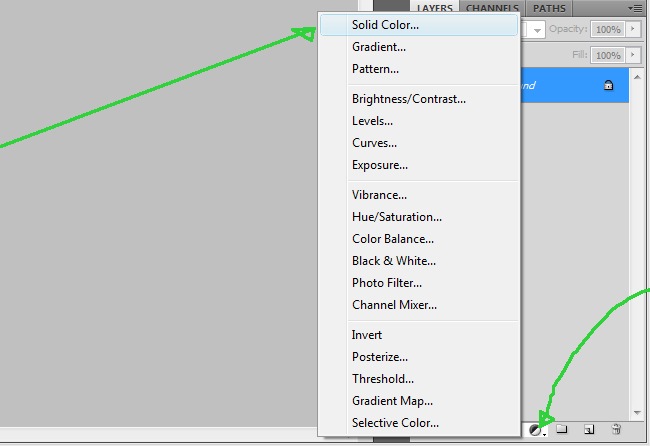Click the new adjustment layer icon
This screenshot has height=446, width=650.
(x=538, y=430)
